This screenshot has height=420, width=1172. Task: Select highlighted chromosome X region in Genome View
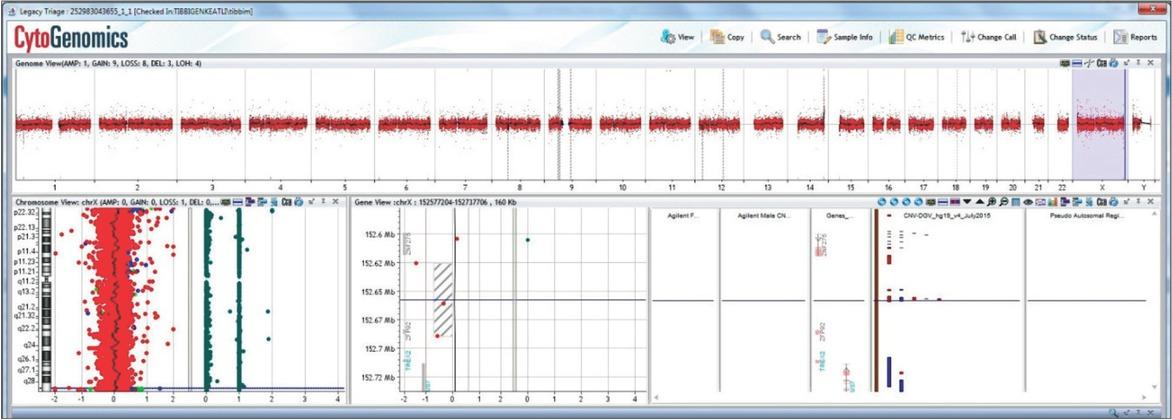pos(1098,125)
